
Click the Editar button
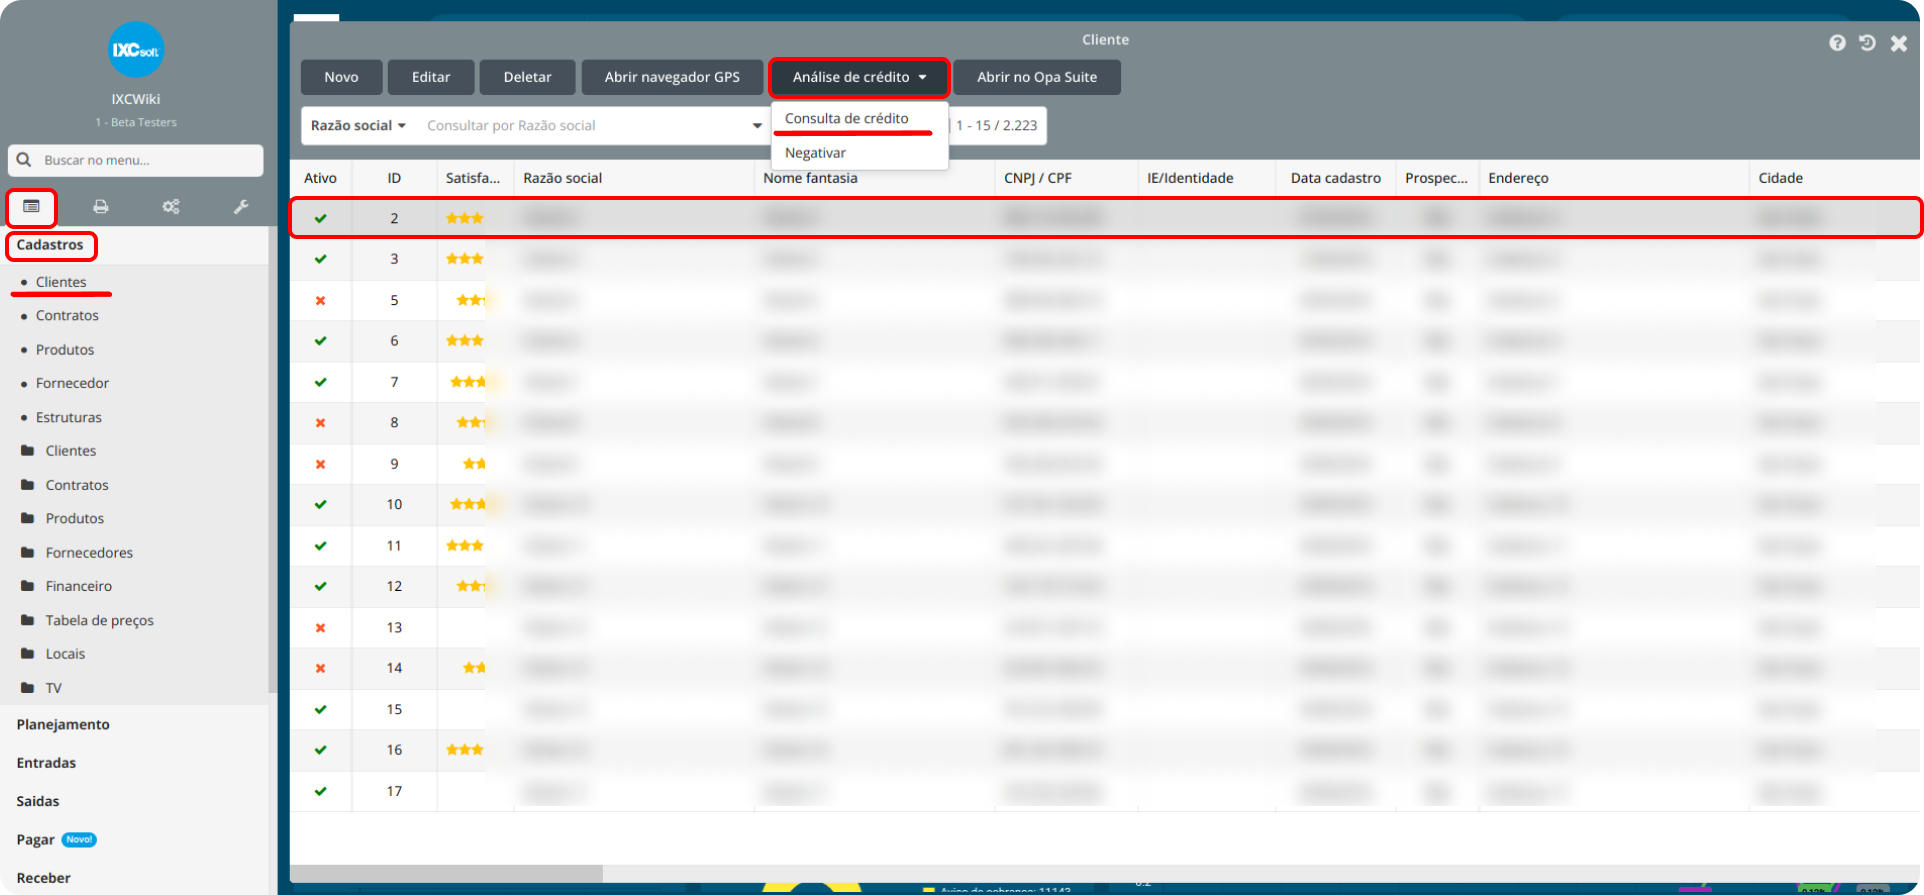pyautogui.click(x=431, y=77)
